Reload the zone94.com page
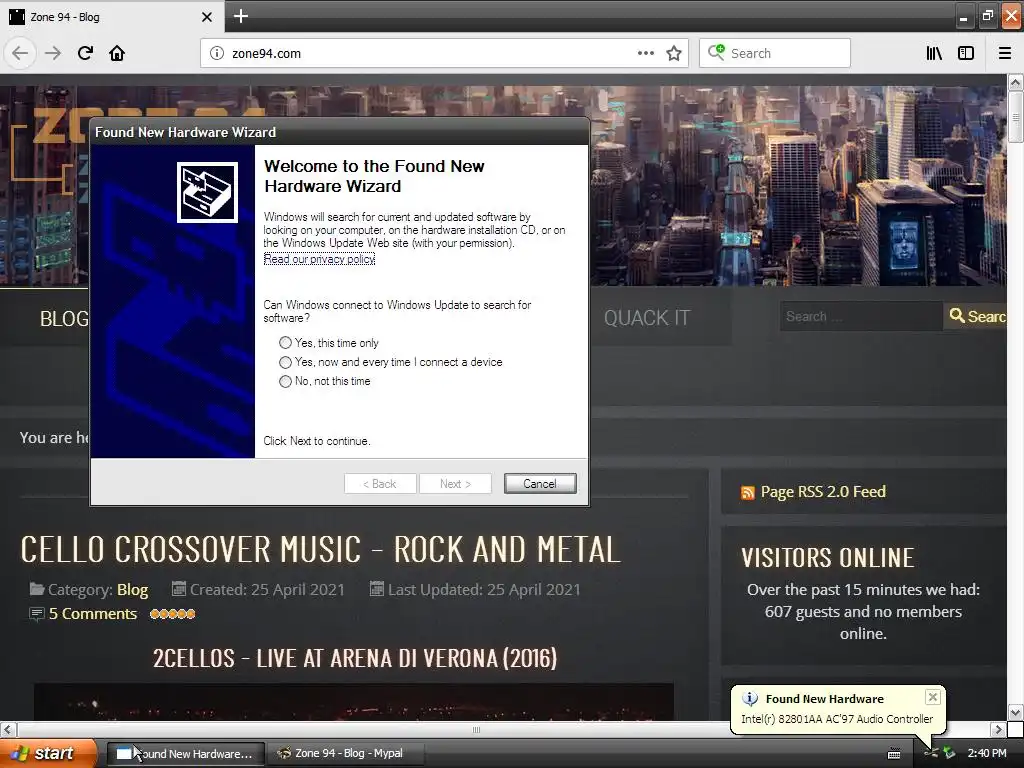The height and width of the screenshot is (768, 1024). point(85,53)
